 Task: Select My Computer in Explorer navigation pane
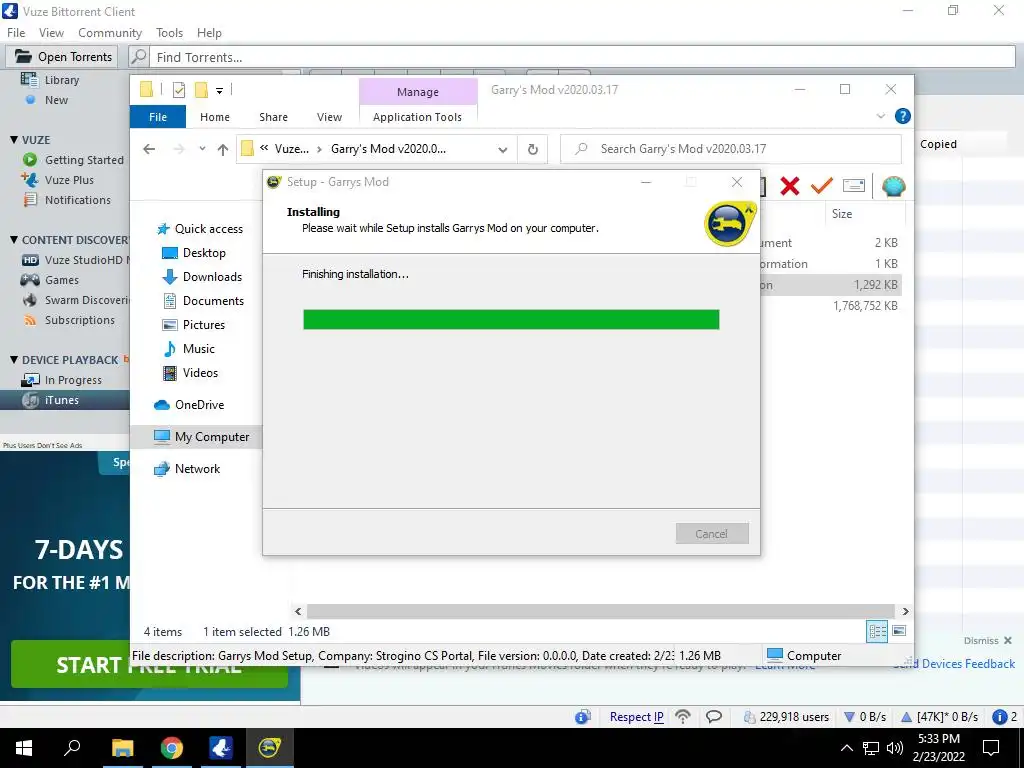coord(202,437)
